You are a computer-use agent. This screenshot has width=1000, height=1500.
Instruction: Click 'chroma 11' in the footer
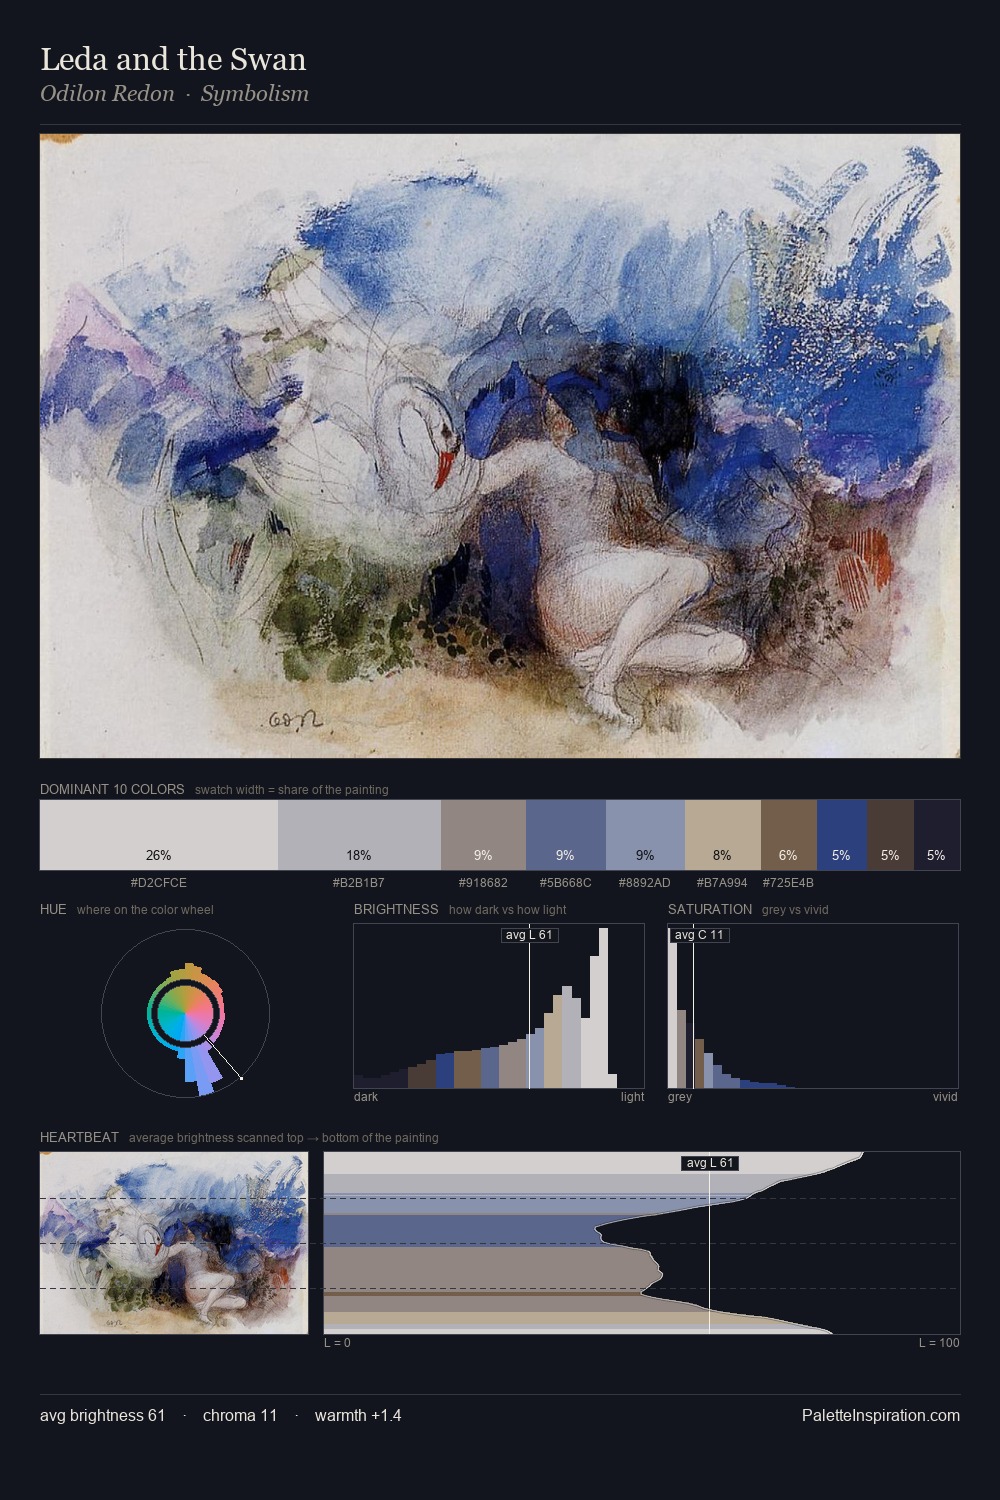click(x=240, y=1415)
